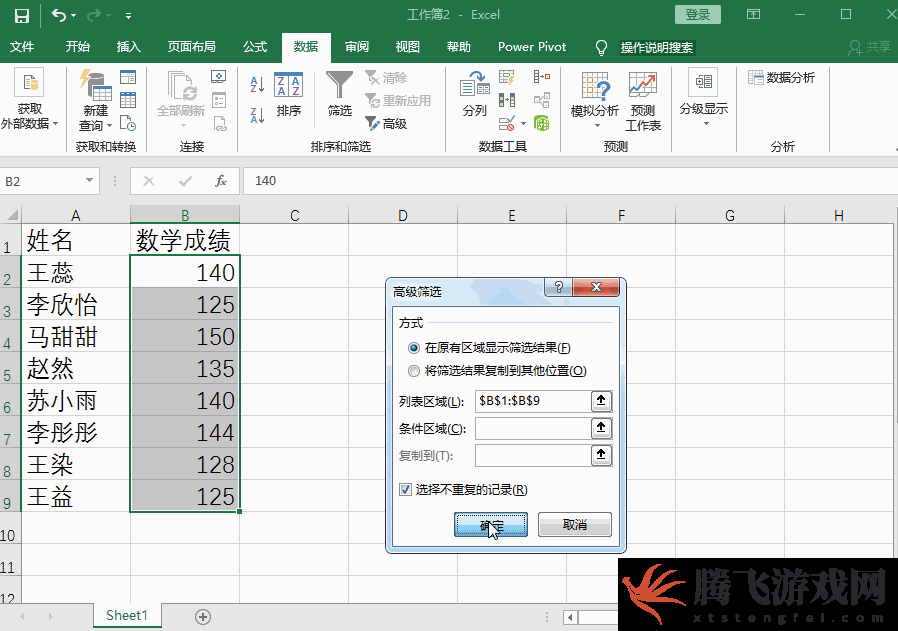
Task: Click the formula bar showing 140
Action: [x=570, y=181]
